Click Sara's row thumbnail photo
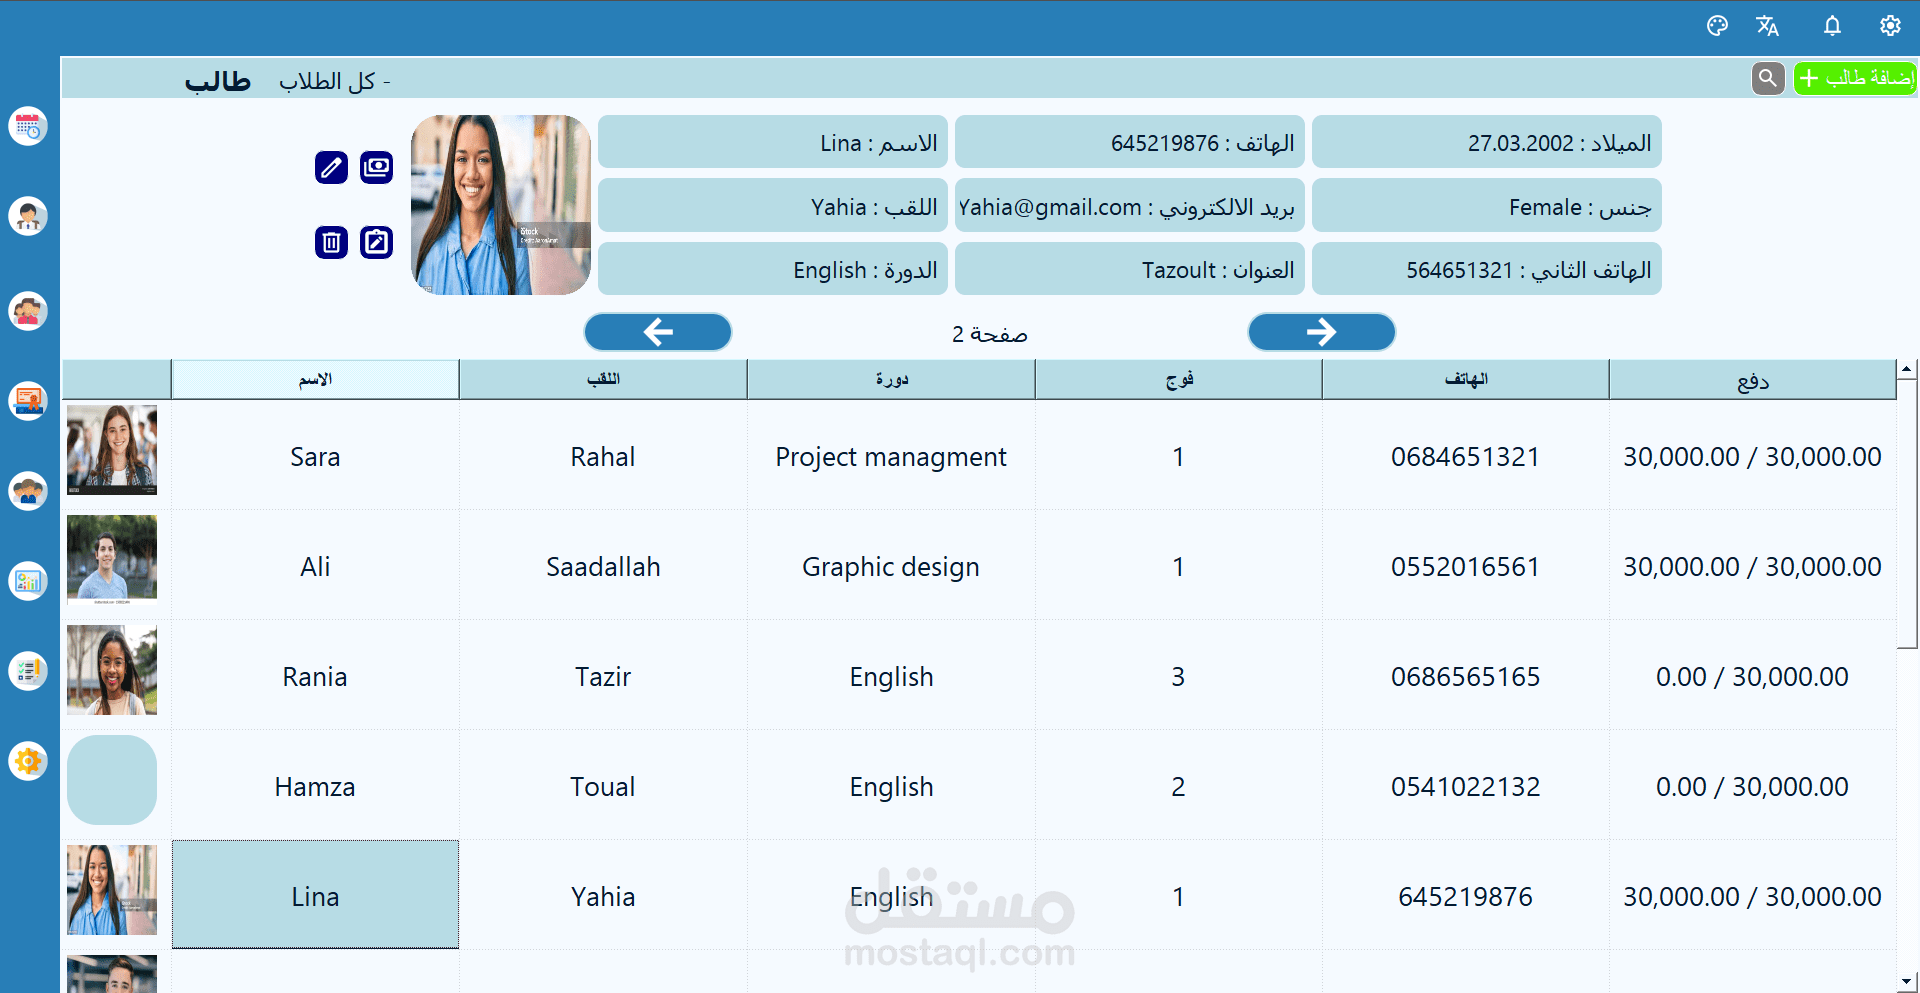 [x=112, y=450]
